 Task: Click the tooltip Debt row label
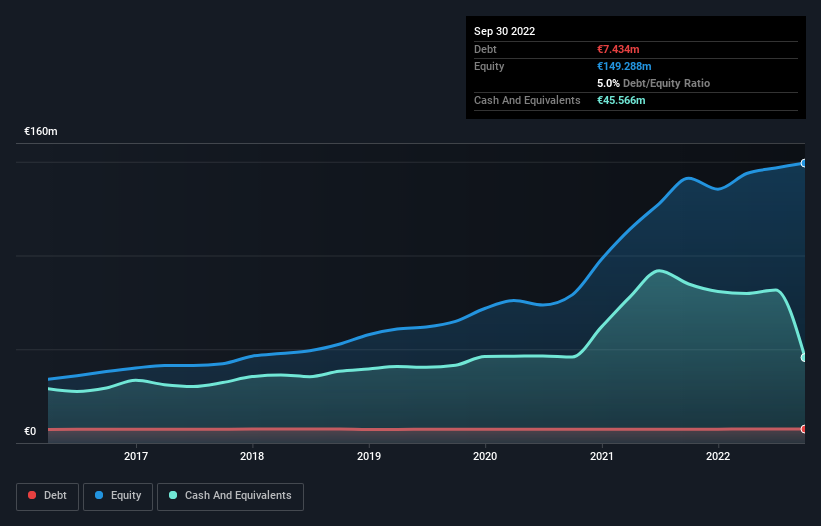coord(485,49)
